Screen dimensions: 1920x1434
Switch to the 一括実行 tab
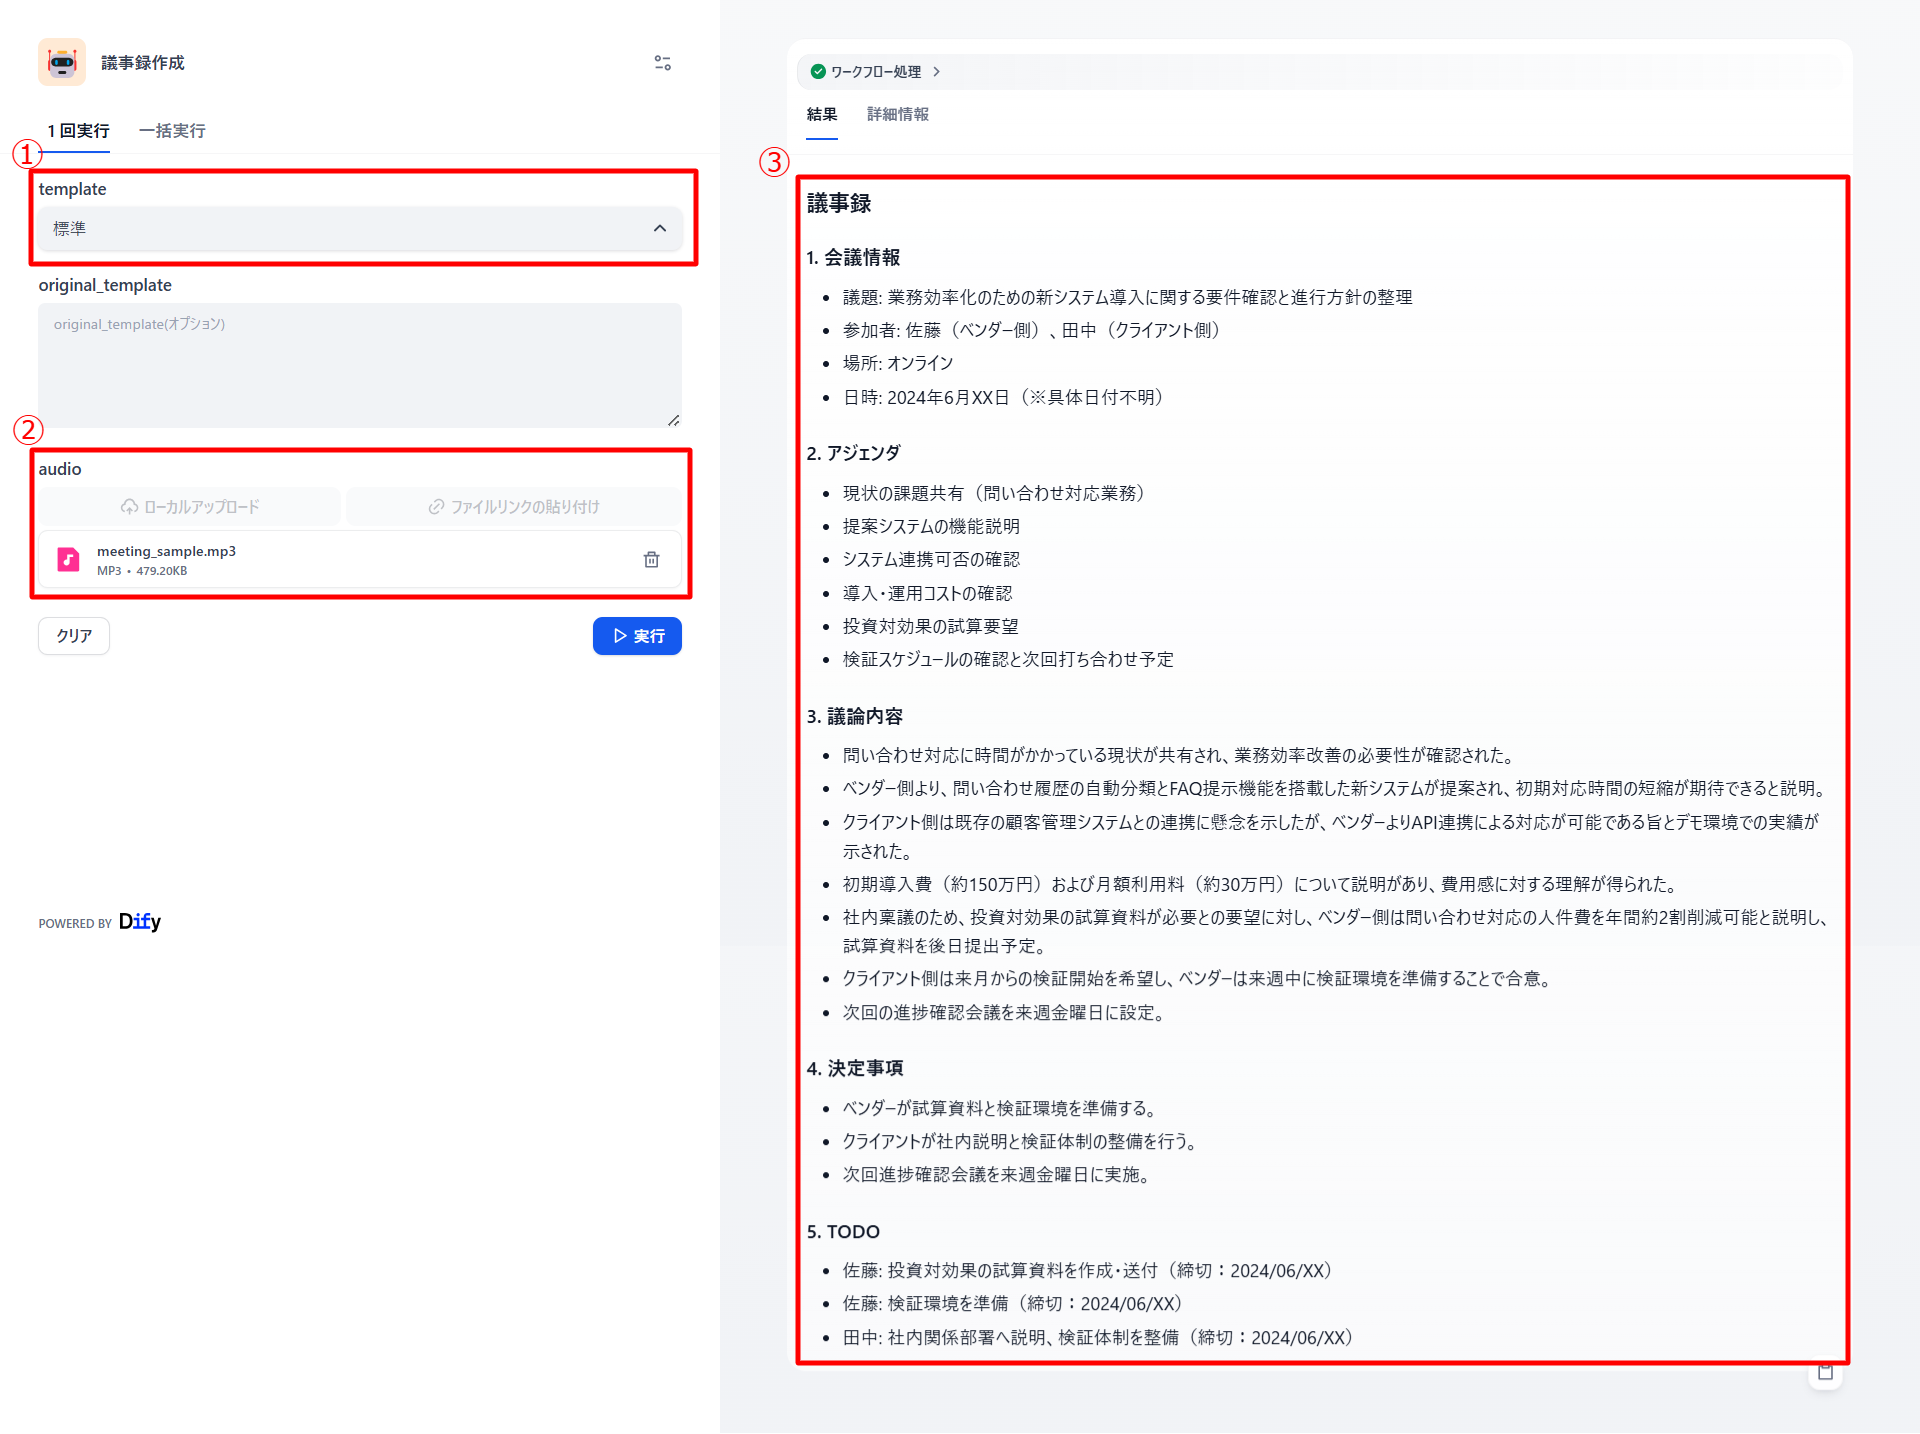(x=171, y=131)
